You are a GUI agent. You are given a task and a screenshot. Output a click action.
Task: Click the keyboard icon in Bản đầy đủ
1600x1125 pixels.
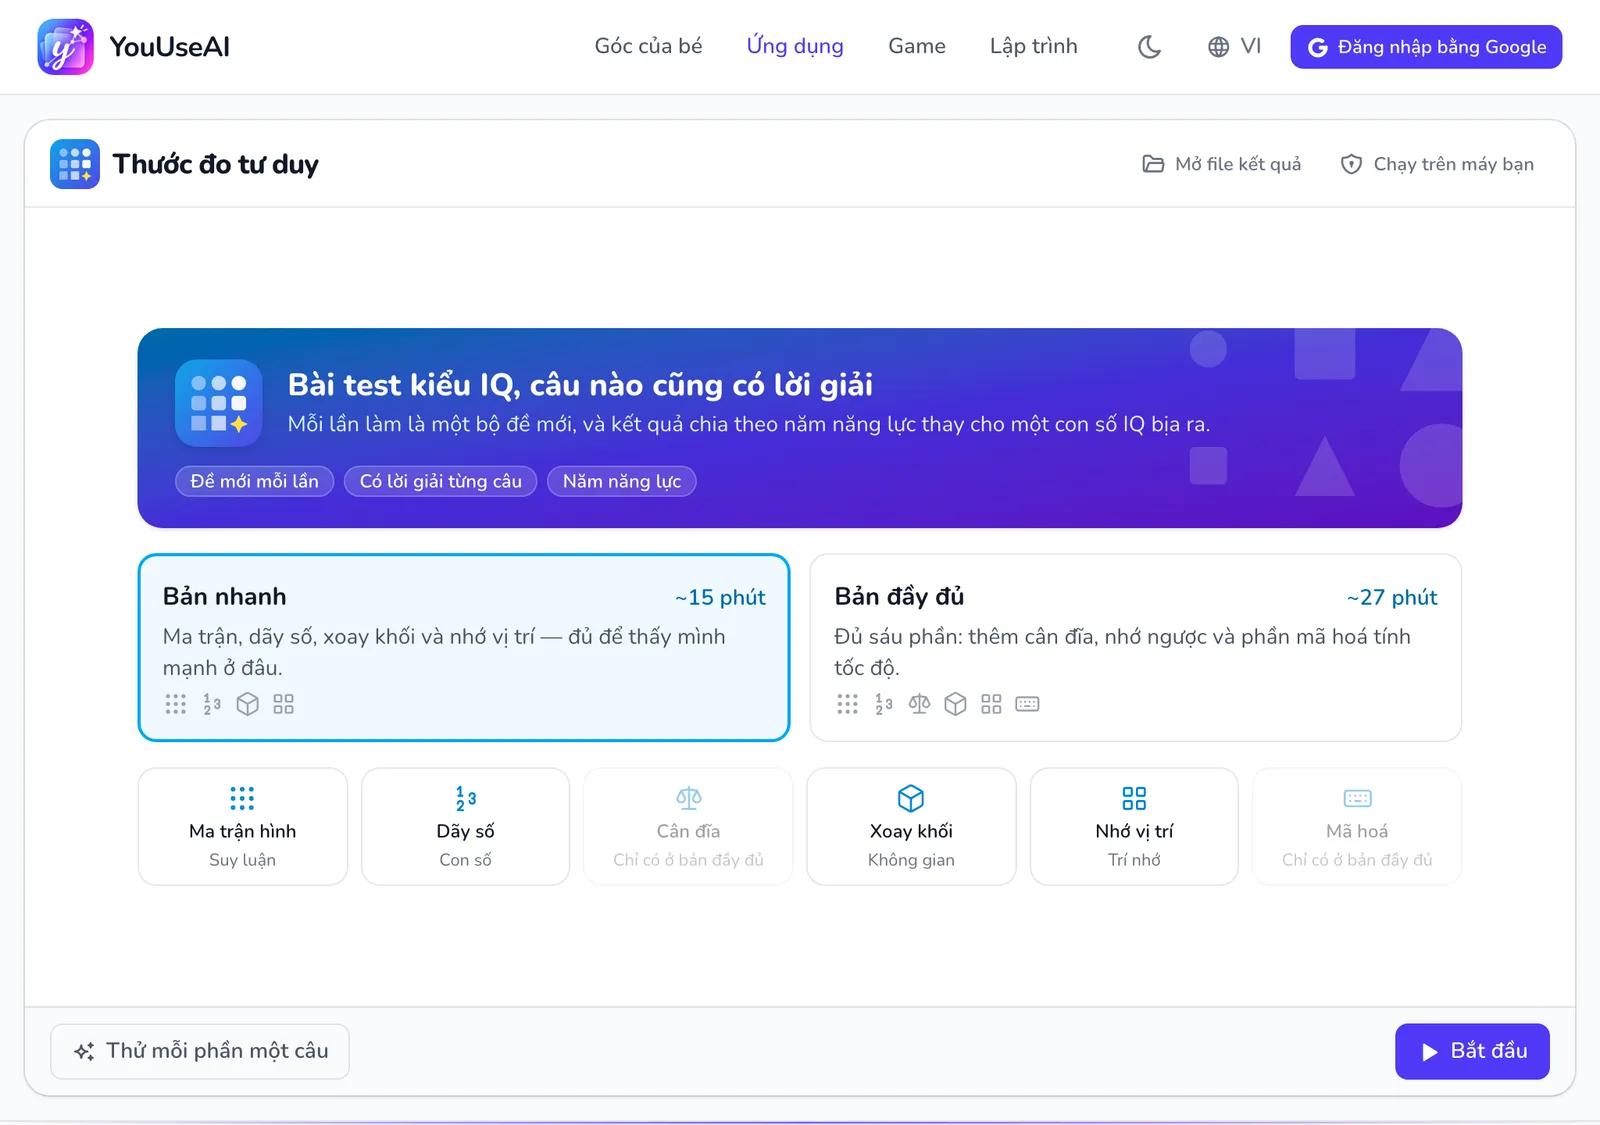[1027, 704]
